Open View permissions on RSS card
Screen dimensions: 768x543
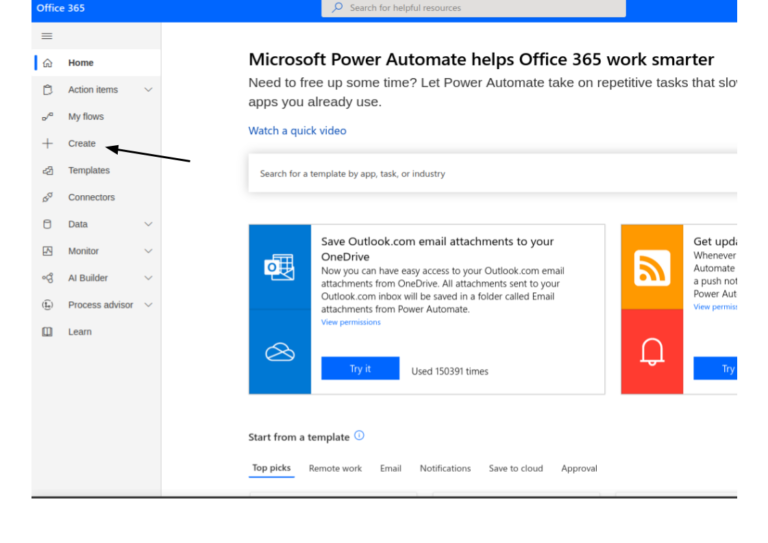pos(715,307)
